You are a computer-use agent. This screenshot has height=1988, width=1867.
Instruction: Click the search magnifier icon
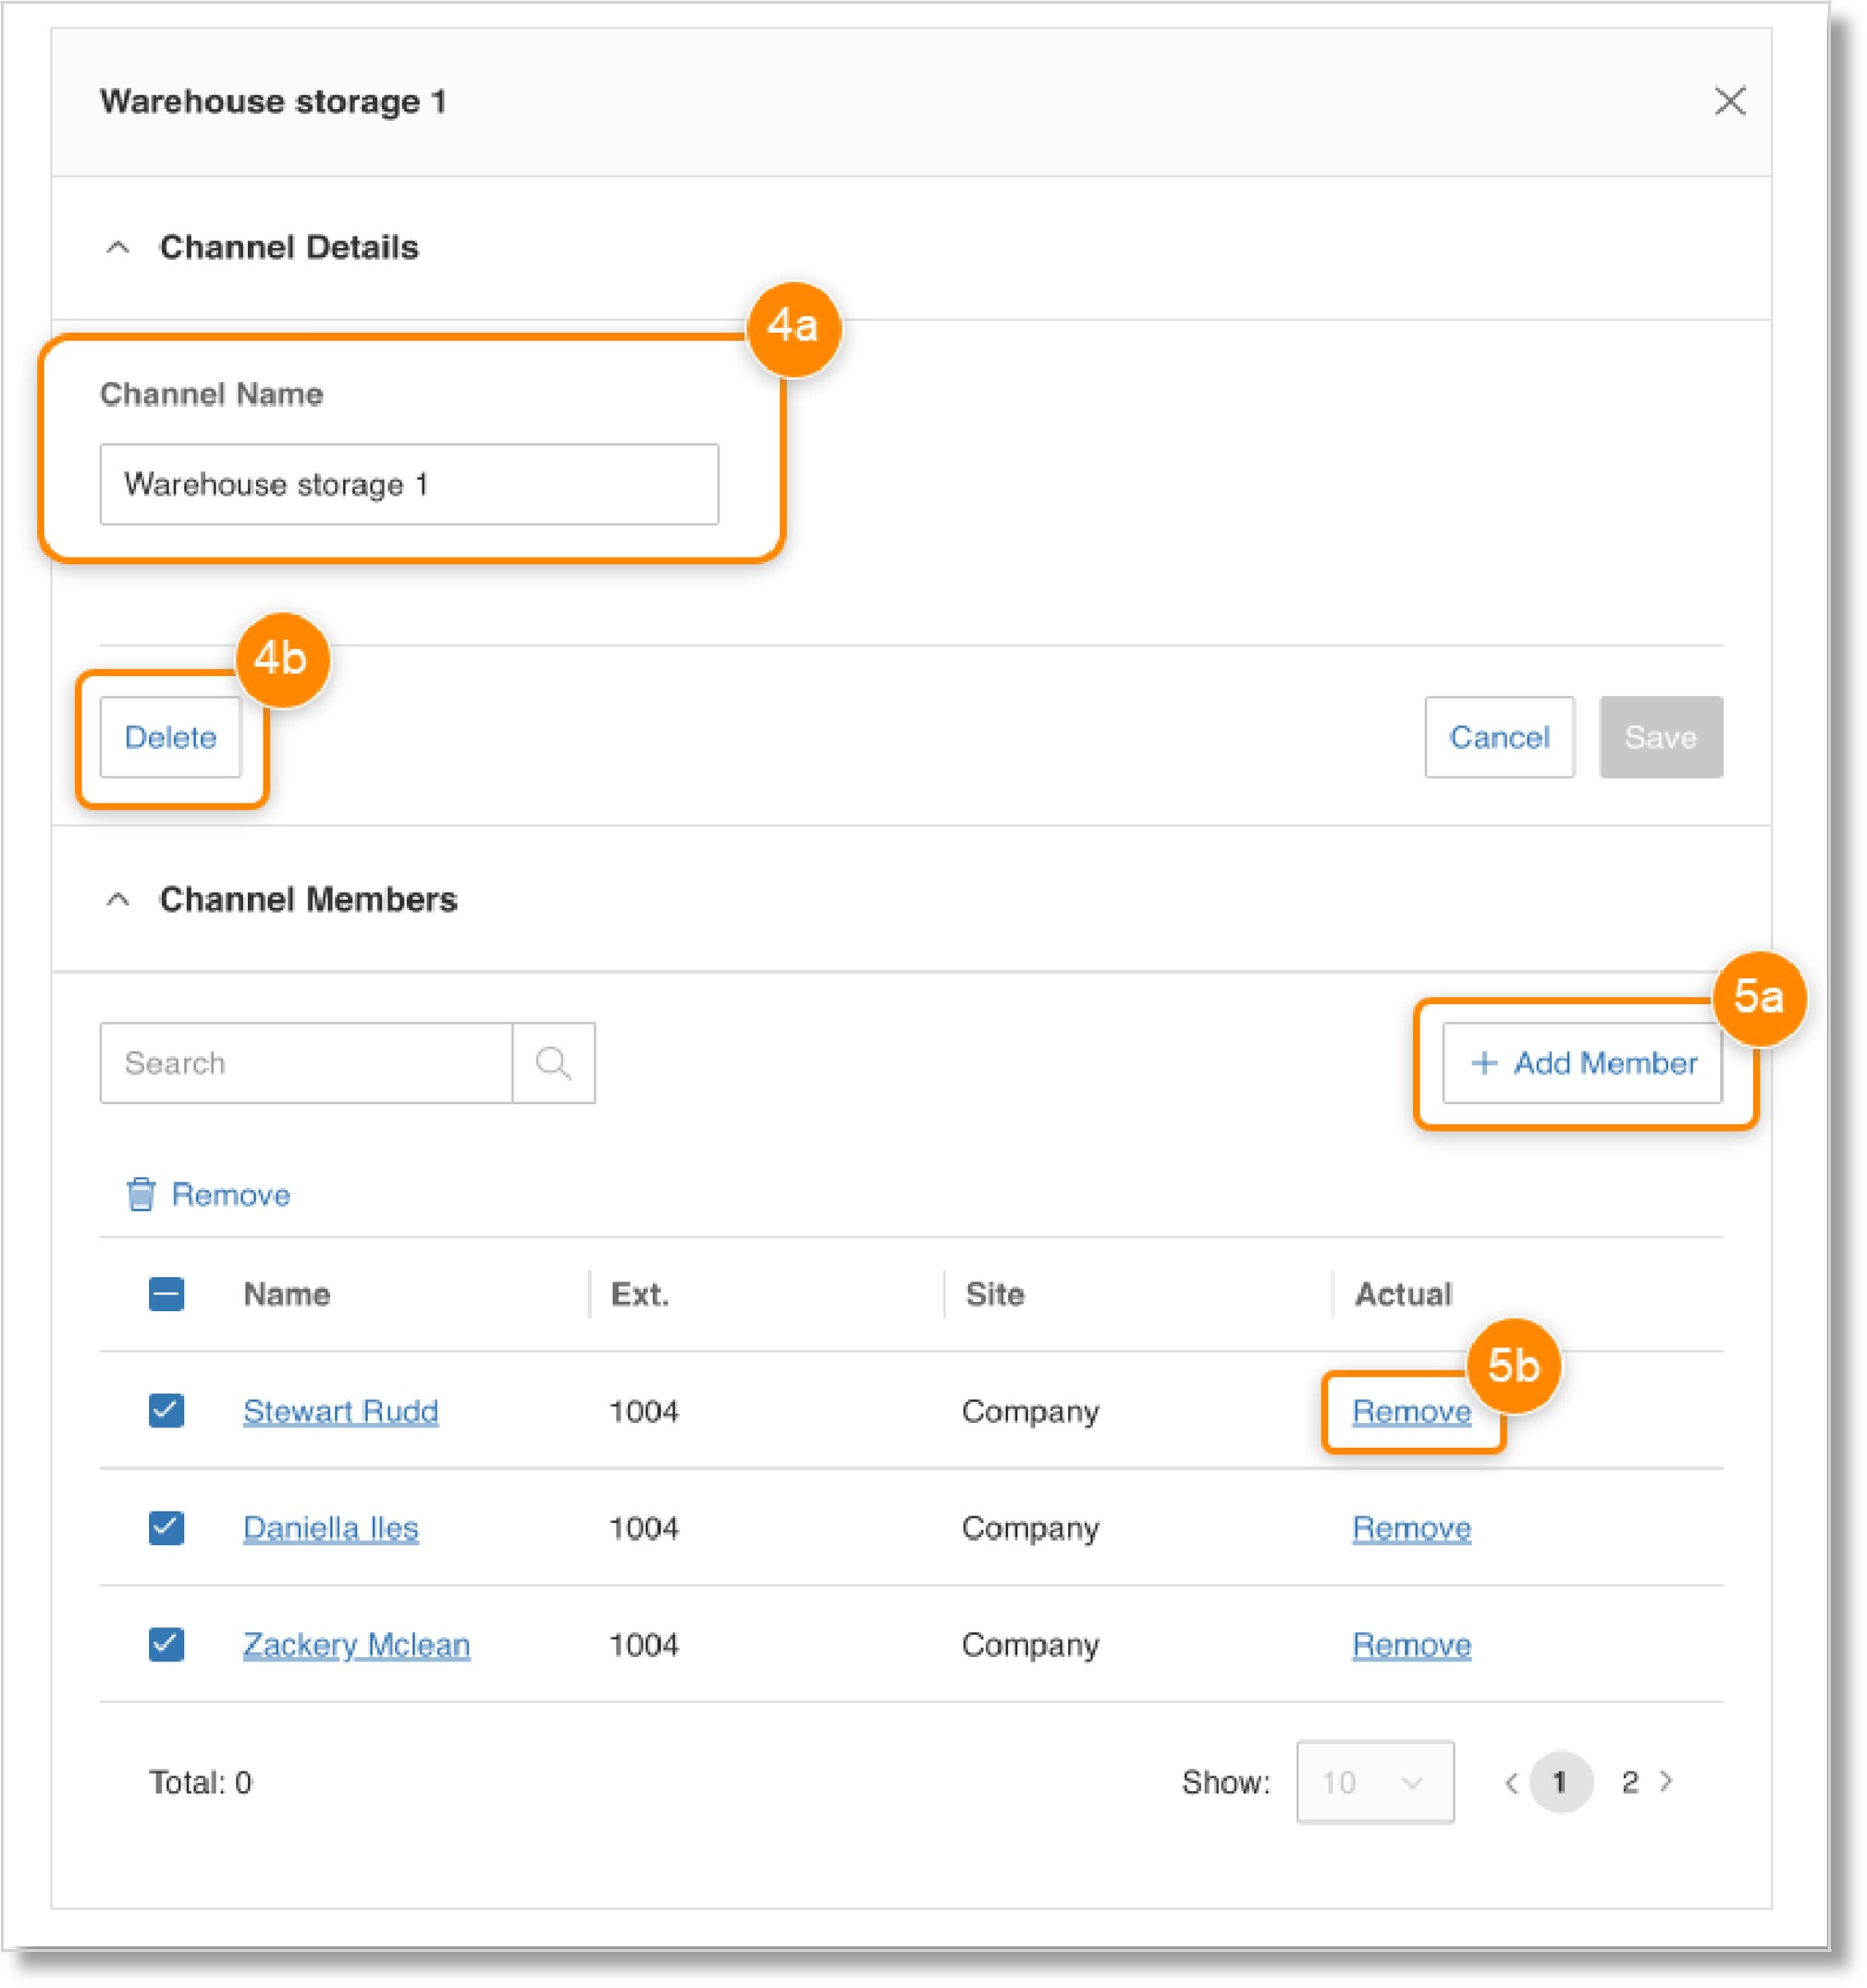pyautogui.click(x=553, y=1062)
